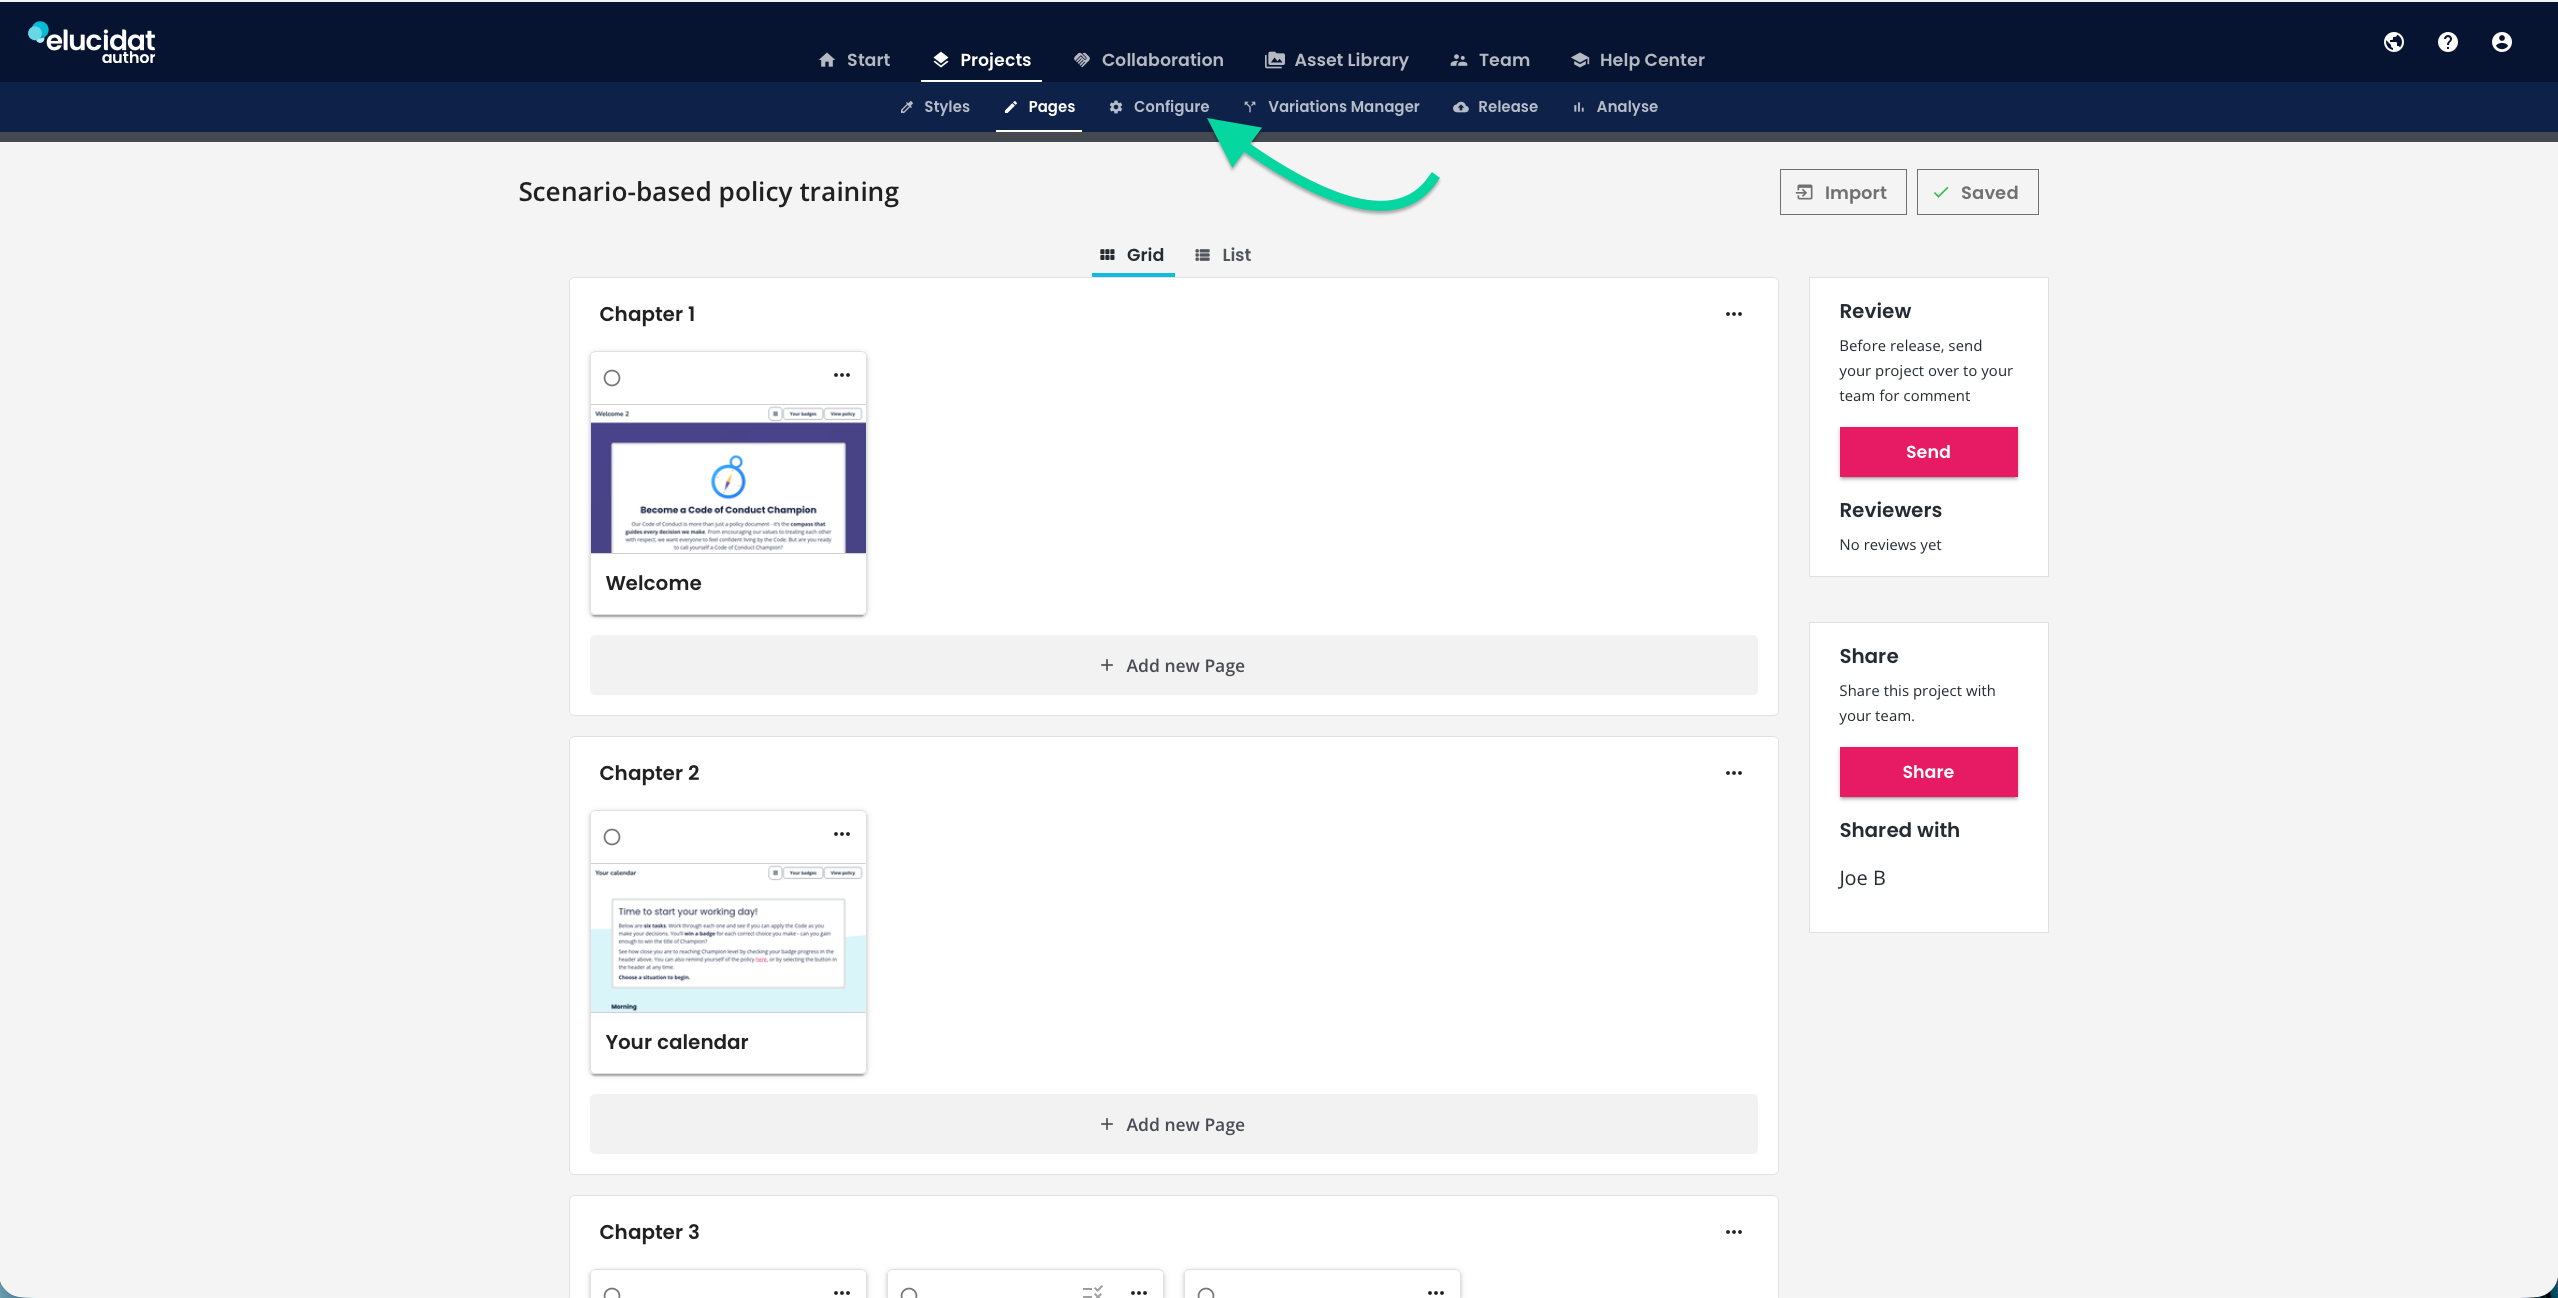Add new Page in Chapter 2
Viewport: 2558px width, 1298px height.
(1173, 1124)
